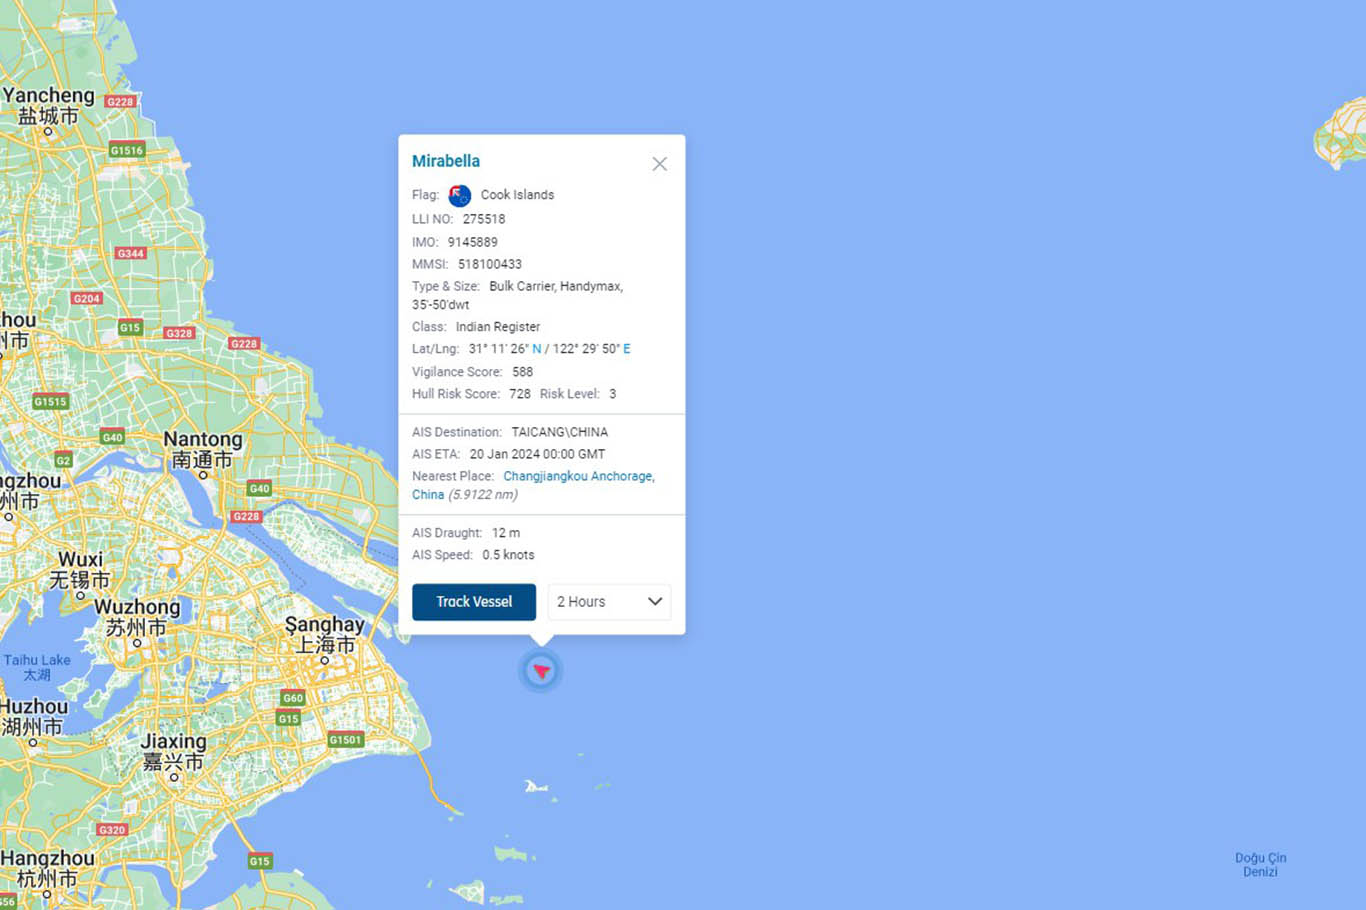The width and height of the screenshot is (1366, 910).
Task: Click the E longitude indicator link
Action: [627, 349]
